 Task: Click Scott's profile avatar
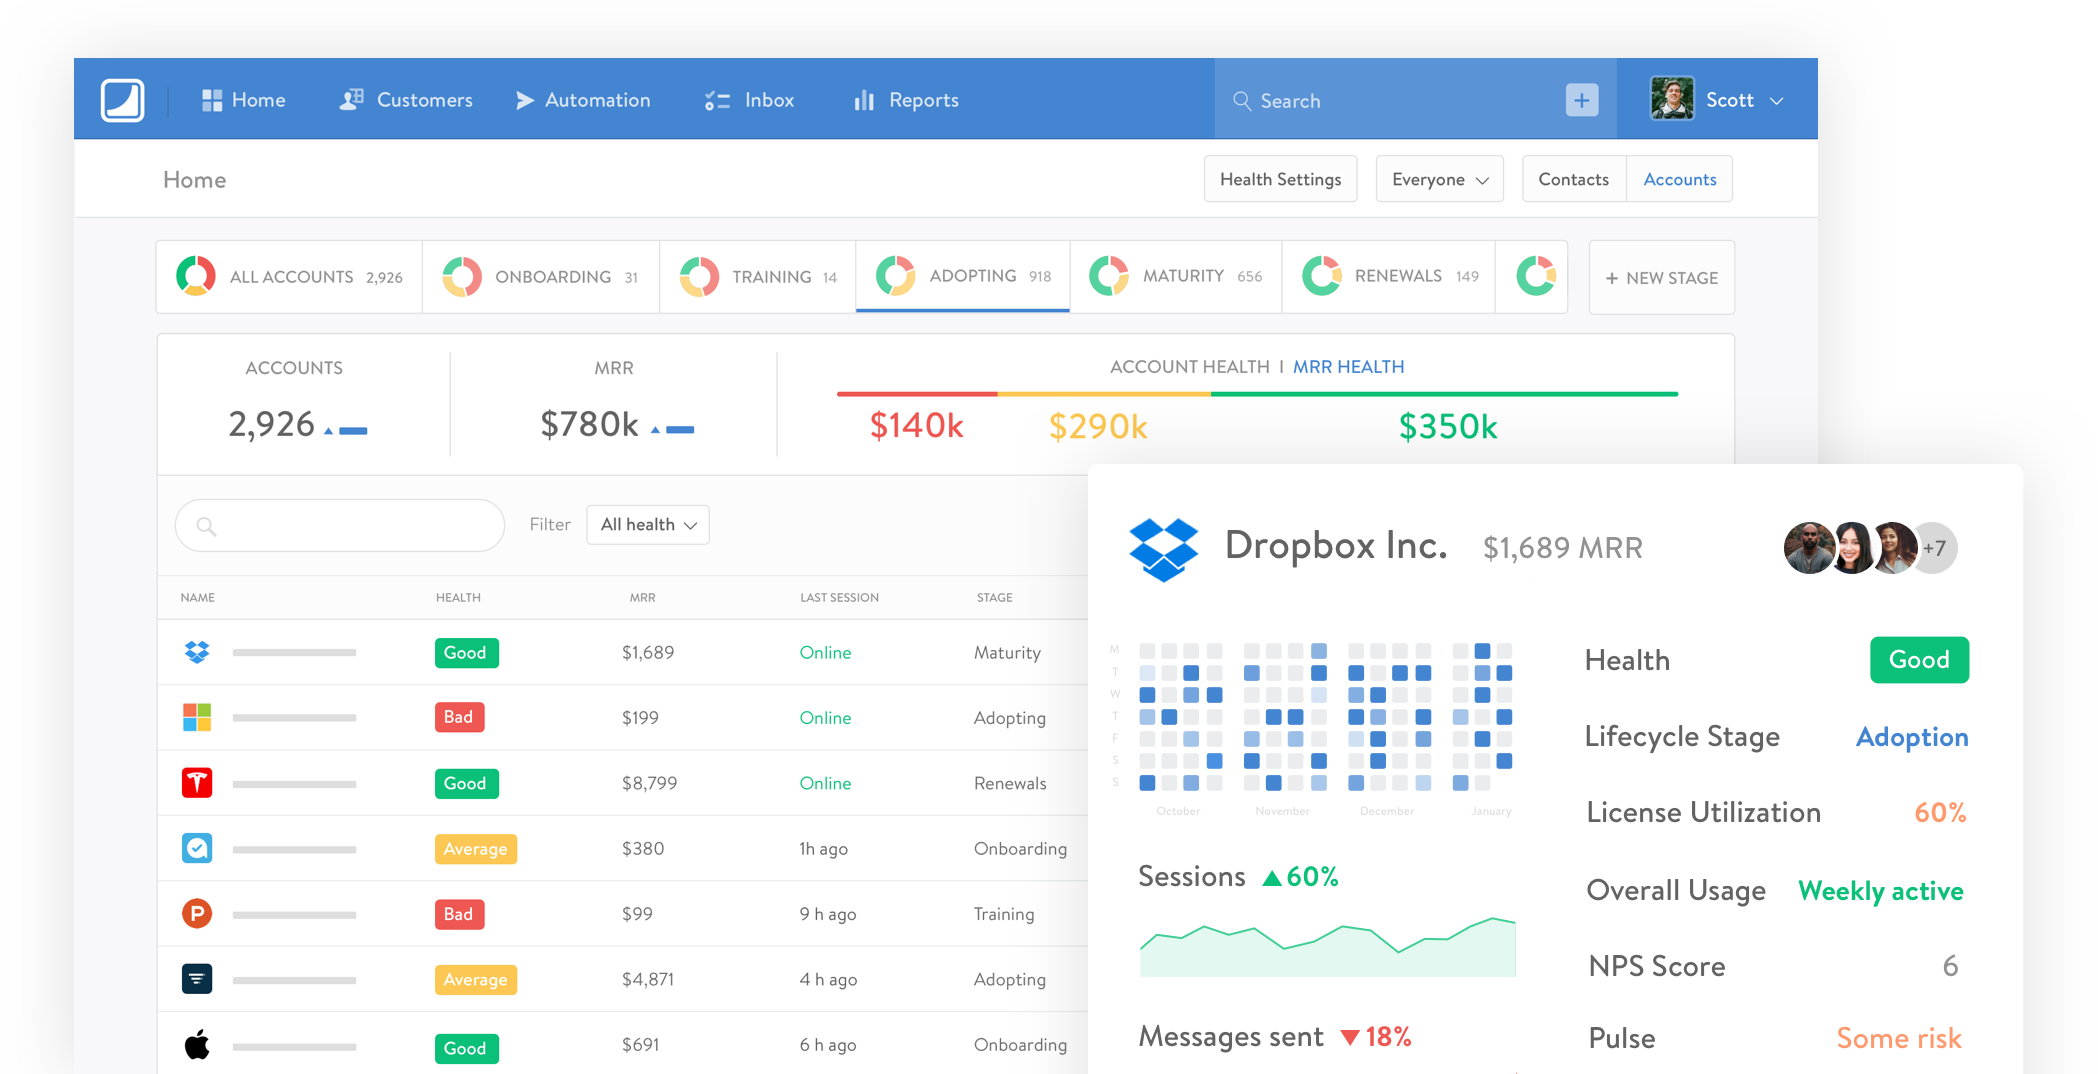(x=1672, y=99)
